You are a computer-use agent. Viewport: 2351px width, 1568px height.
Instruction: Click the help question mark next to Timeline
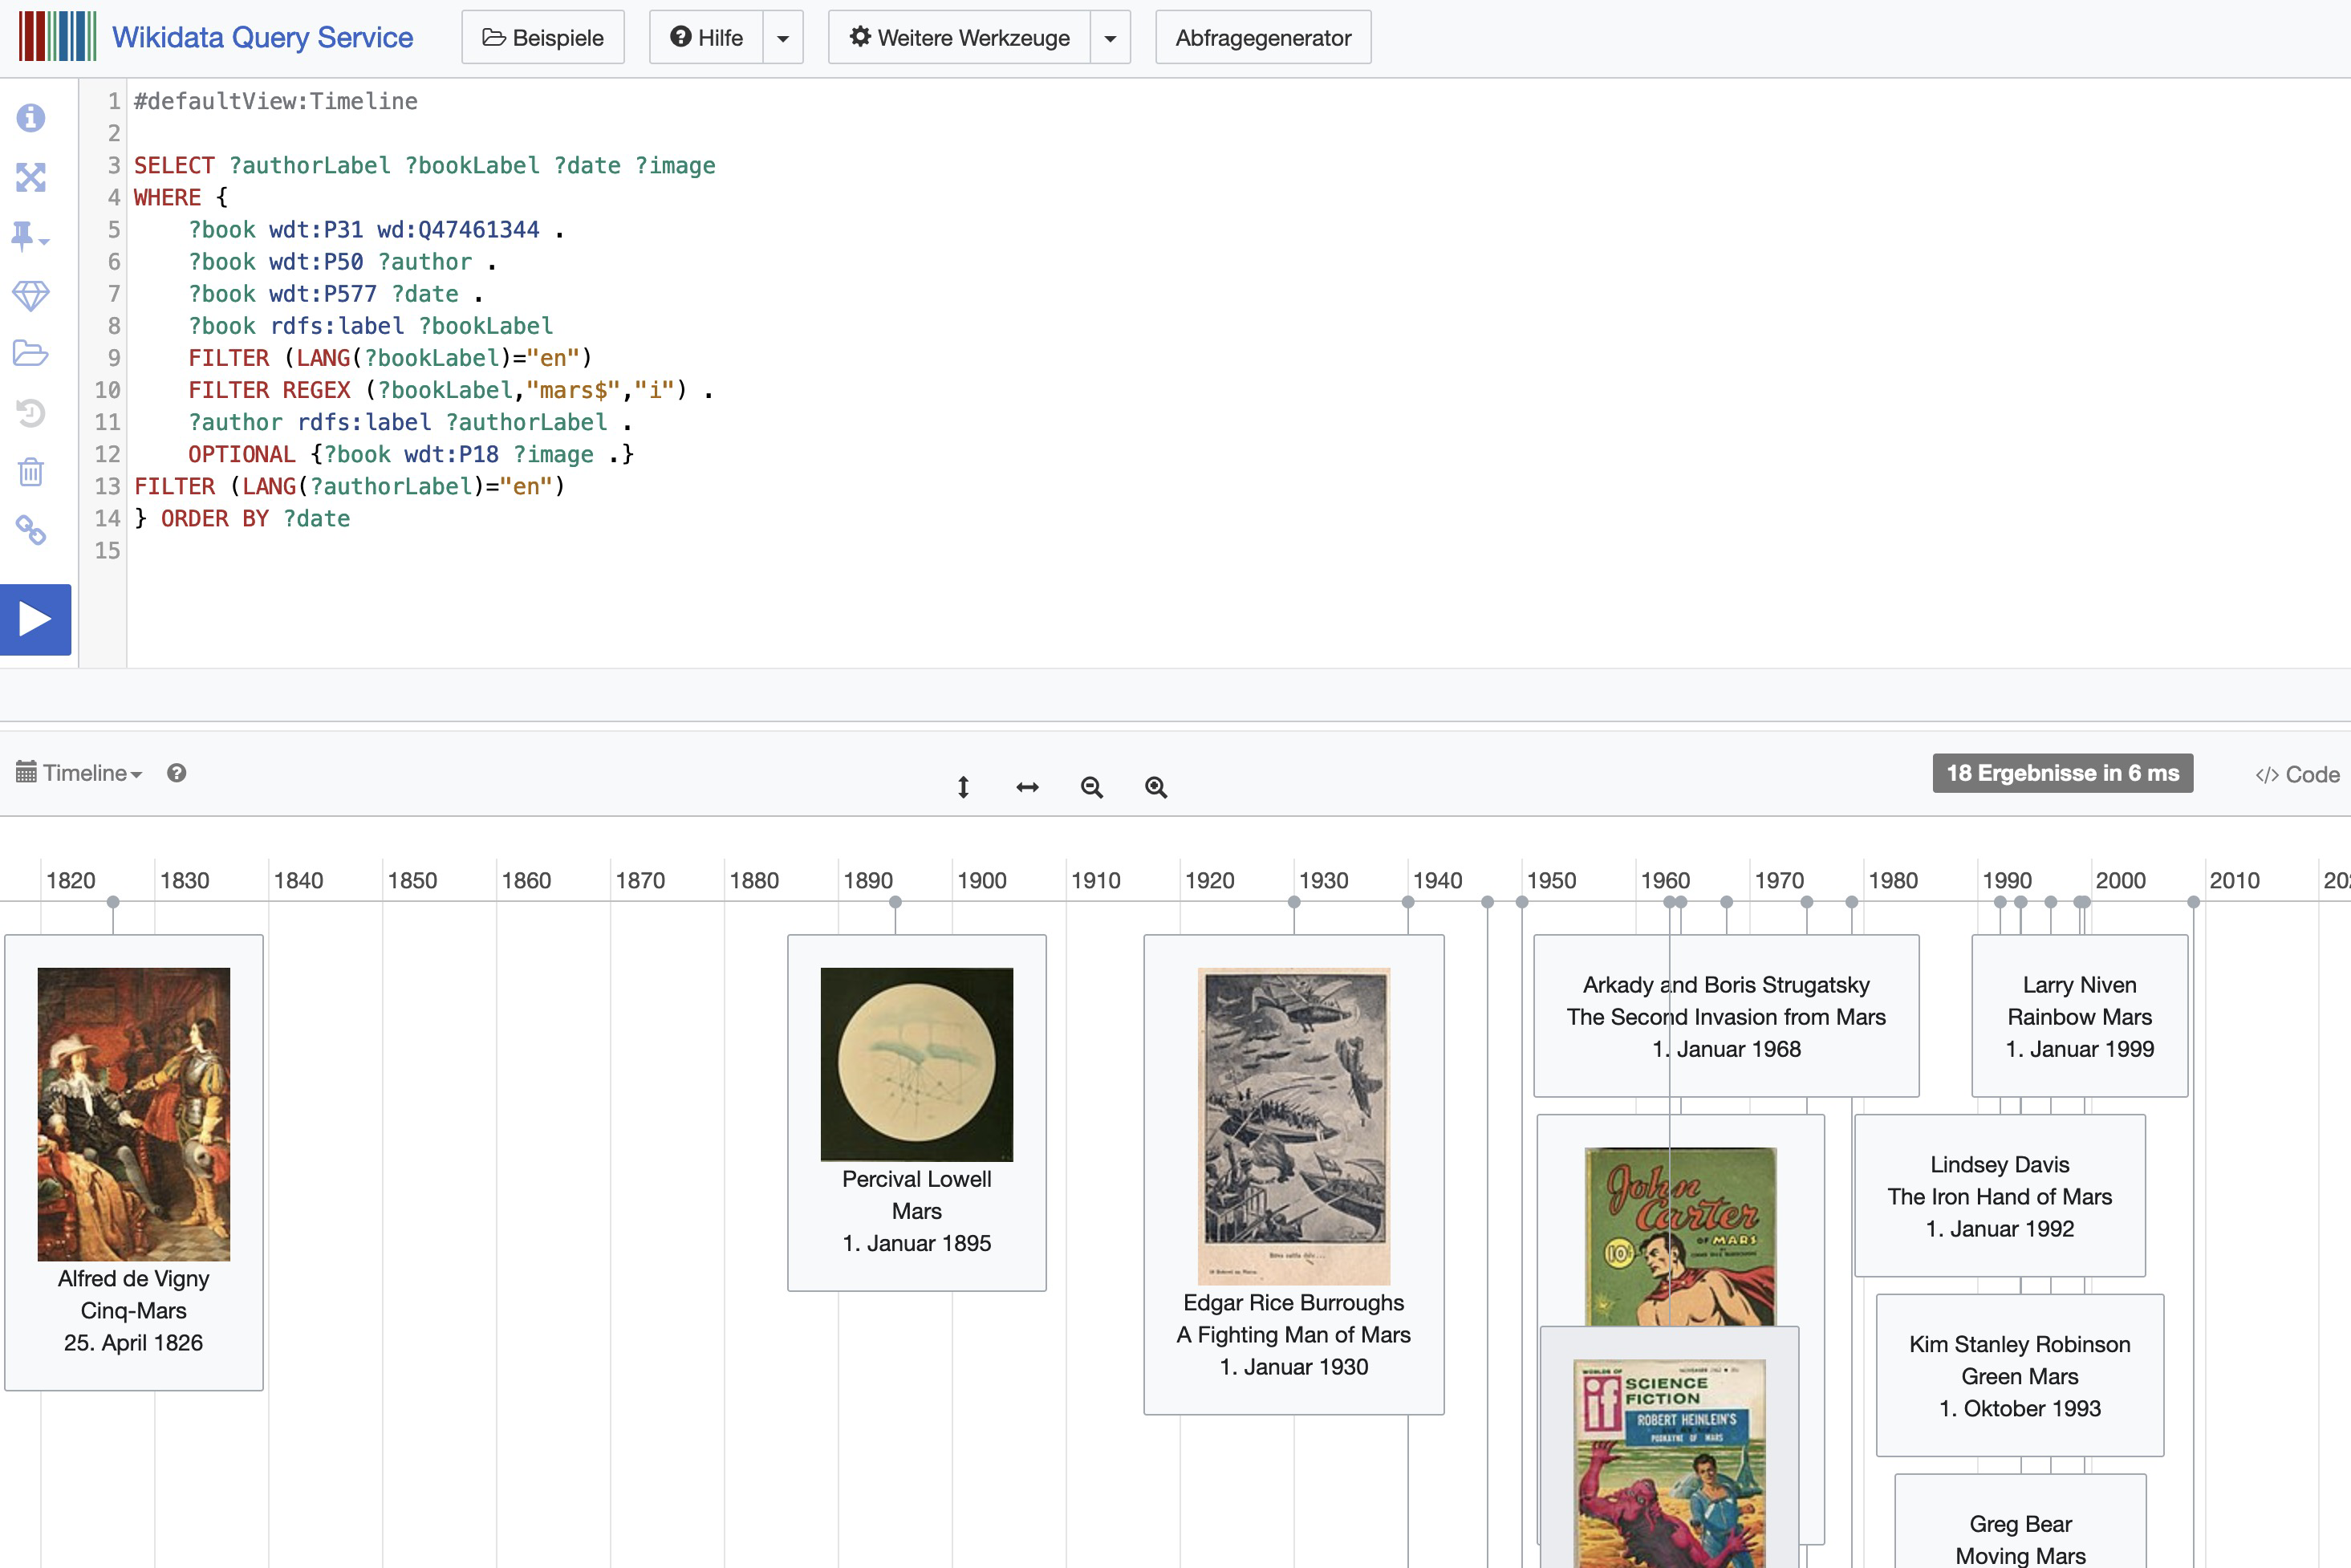pos(177,773)
